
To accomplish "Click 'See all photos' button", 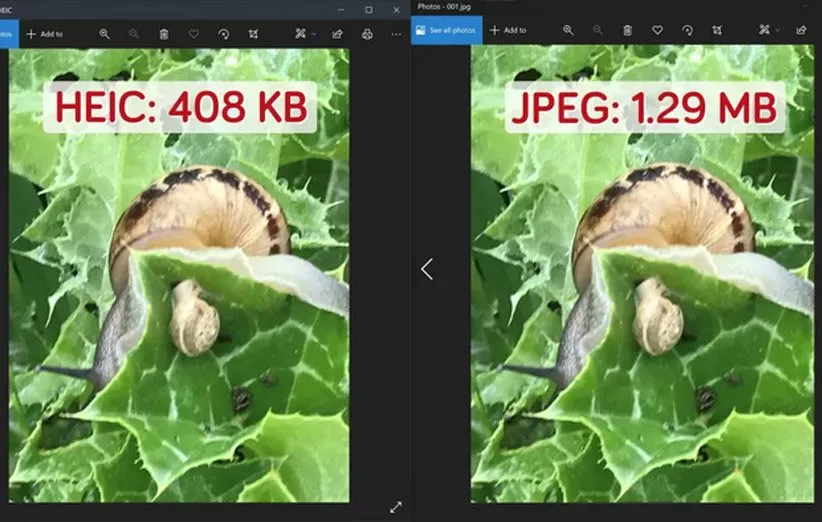I will [x=446, y=30].
